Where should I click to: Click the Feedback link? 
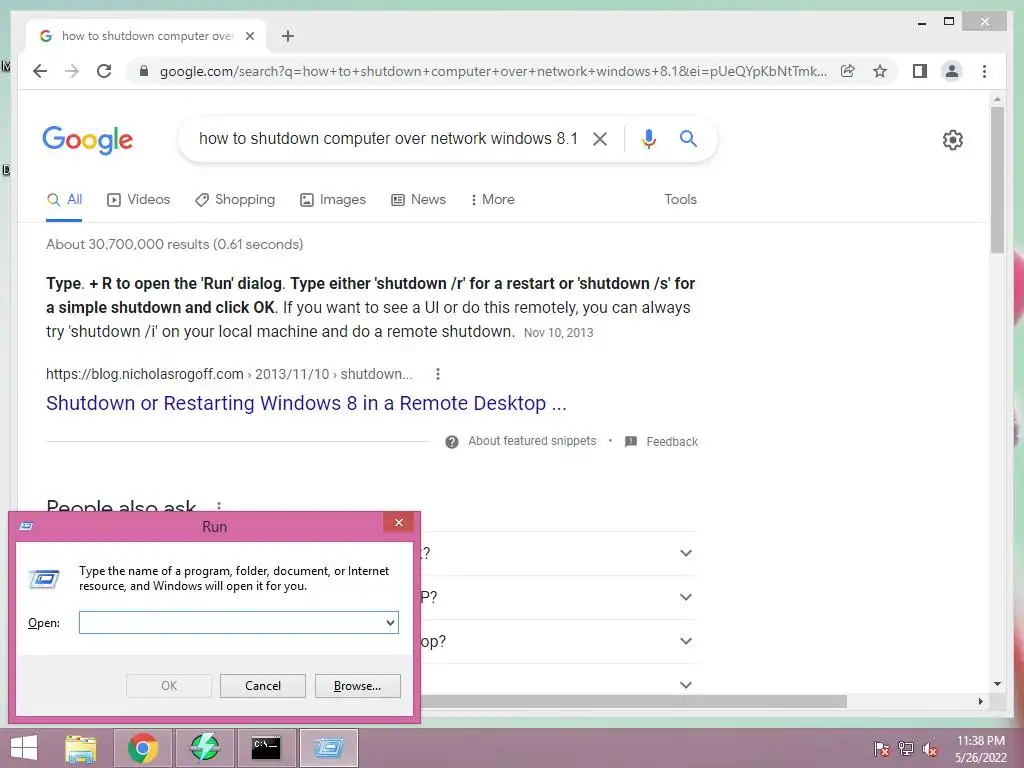[672, 442]
